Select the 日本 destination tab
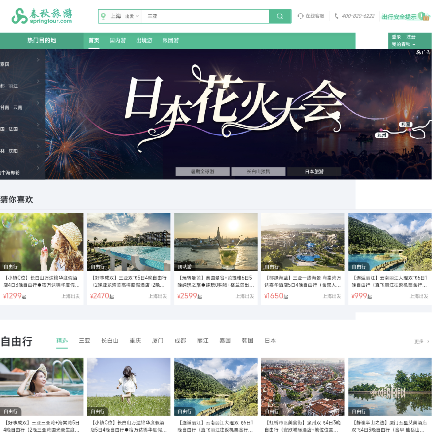This screenshot has height=432, width=432. tap(270, 341)
